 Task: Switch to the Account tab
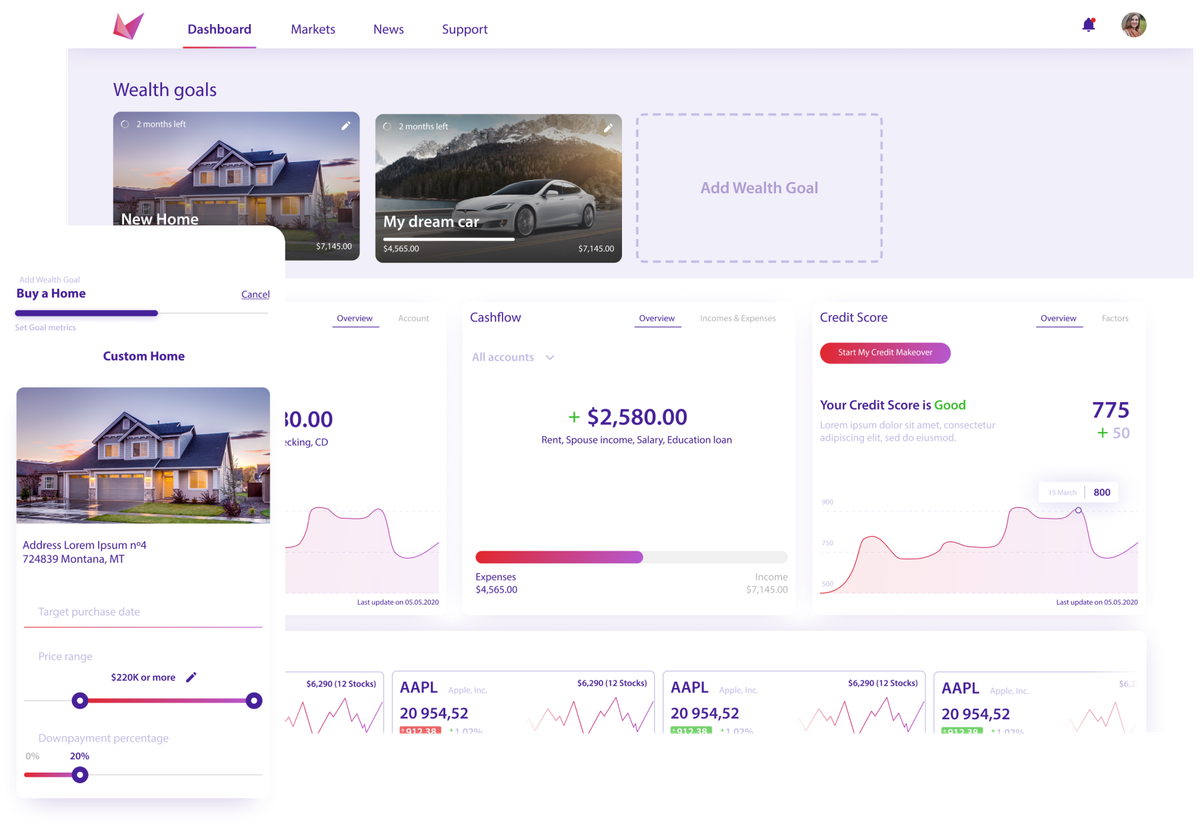(x=413, y=318)
